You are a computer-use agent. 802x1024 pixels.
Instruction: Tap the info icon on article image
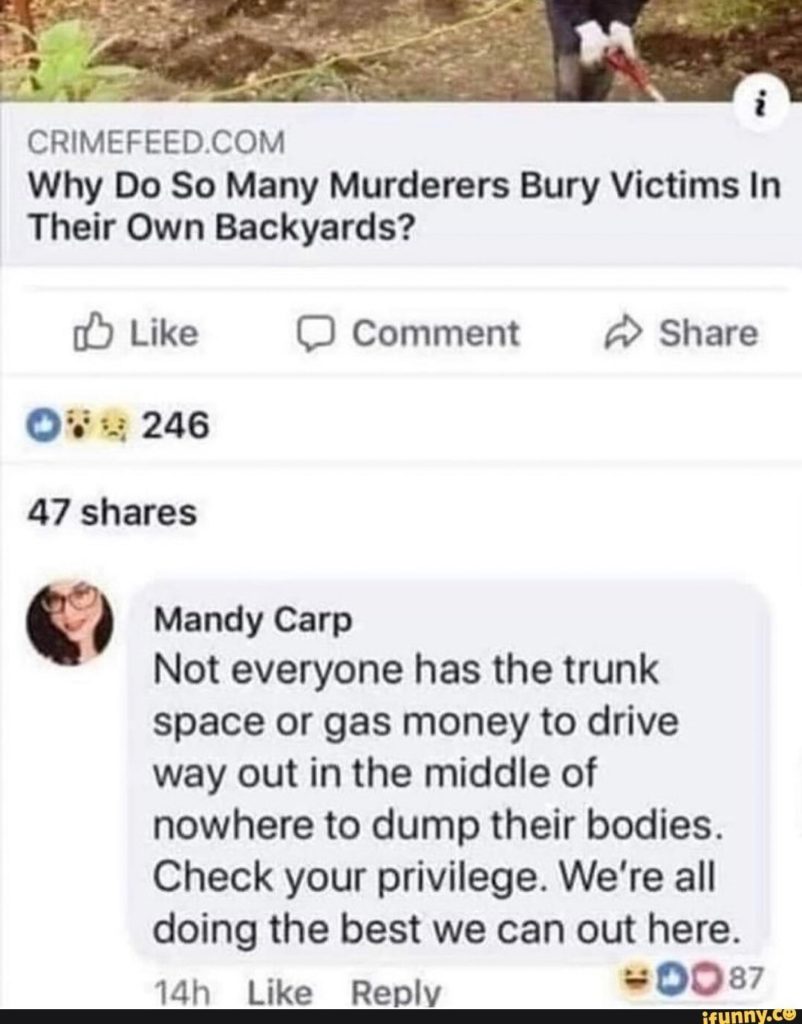pyautogui.click(x=760, y=108)
